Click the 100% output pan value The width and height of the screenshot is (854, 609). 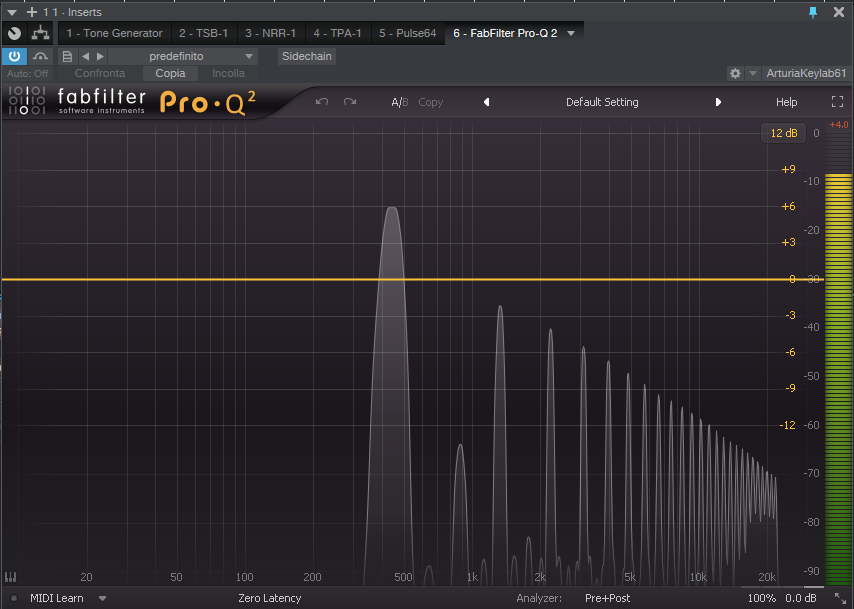coord(761,598)
